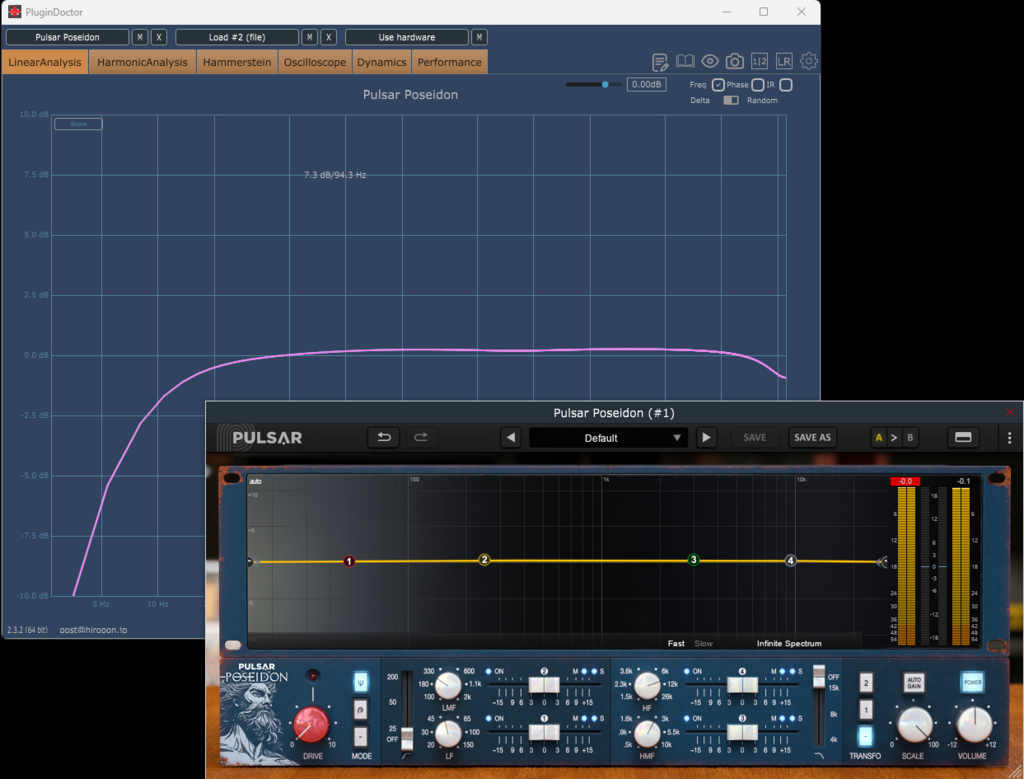Screen dimensions: 1024x779
Task: Open the Hammerstein tab
Action: coord(237,62)
